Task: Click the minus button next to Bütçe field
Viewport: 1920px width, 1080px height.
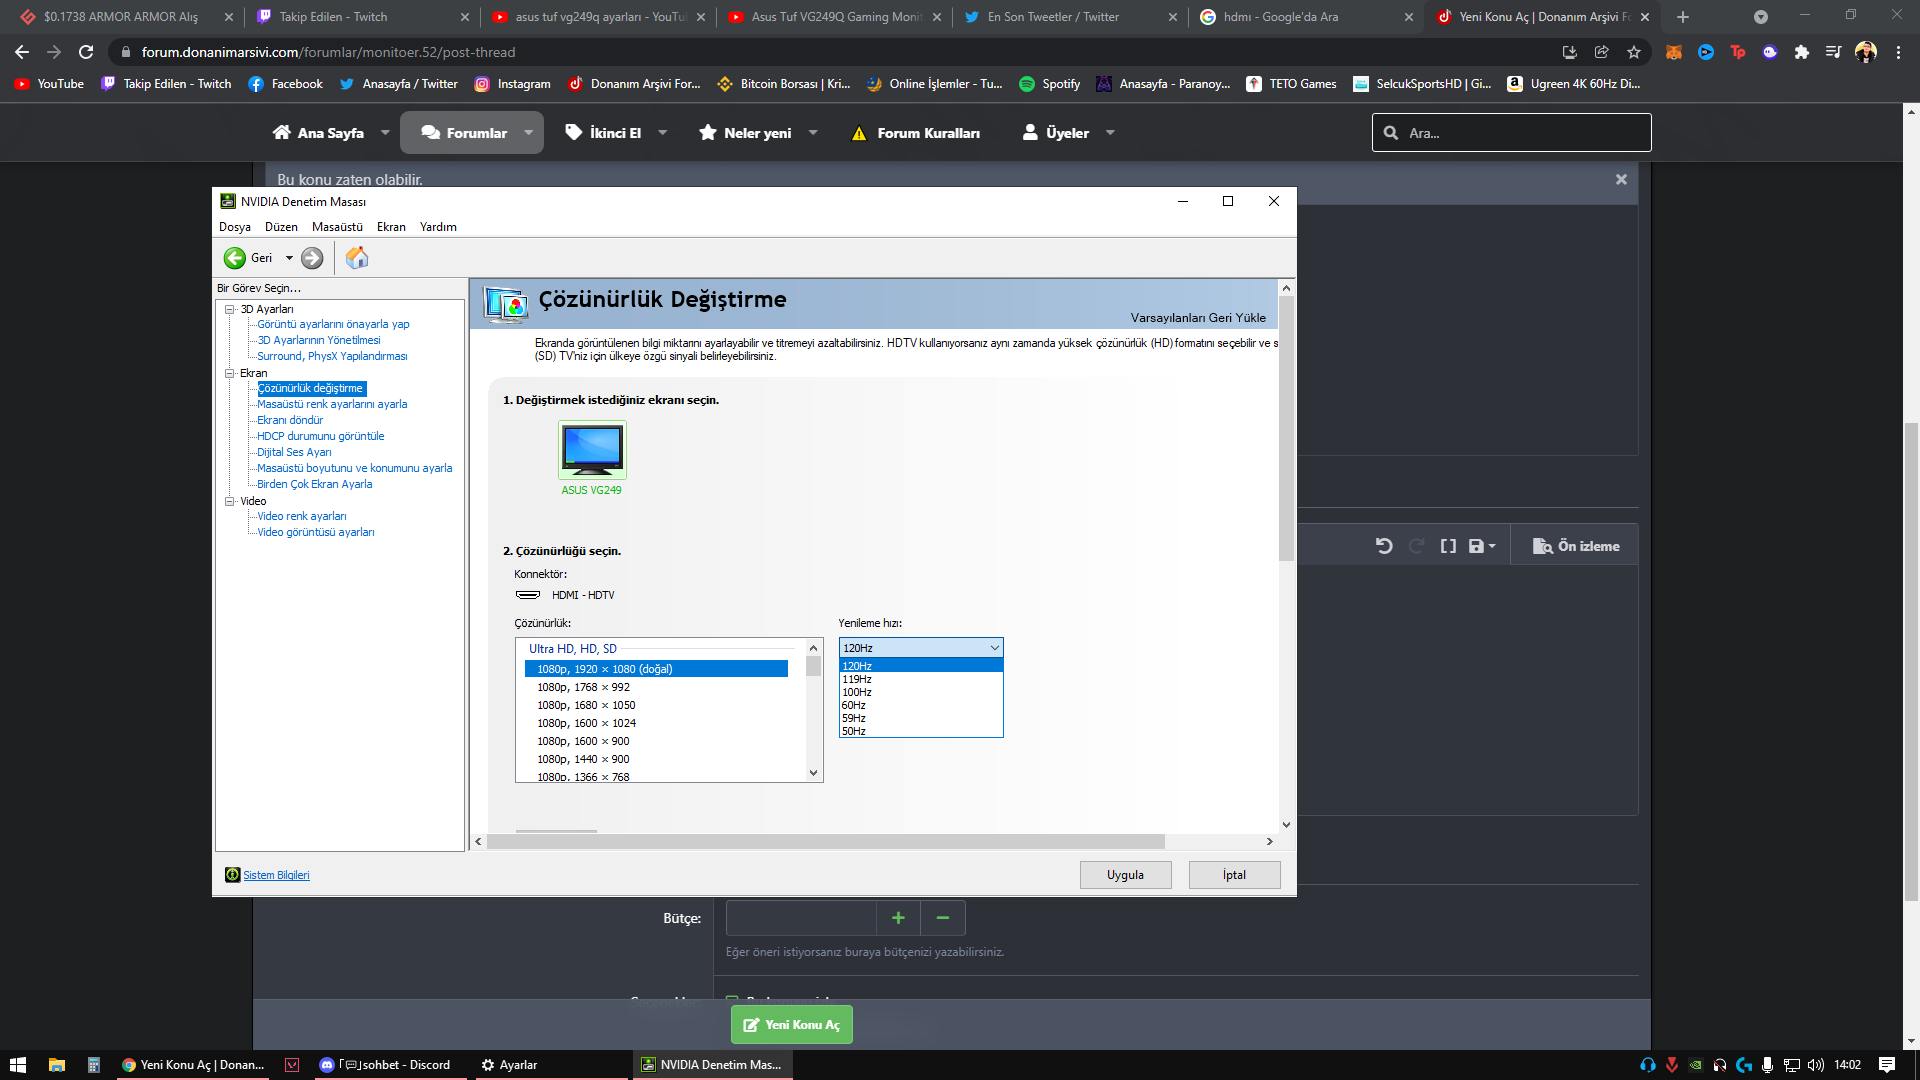Action: click(x=942, y=918)
